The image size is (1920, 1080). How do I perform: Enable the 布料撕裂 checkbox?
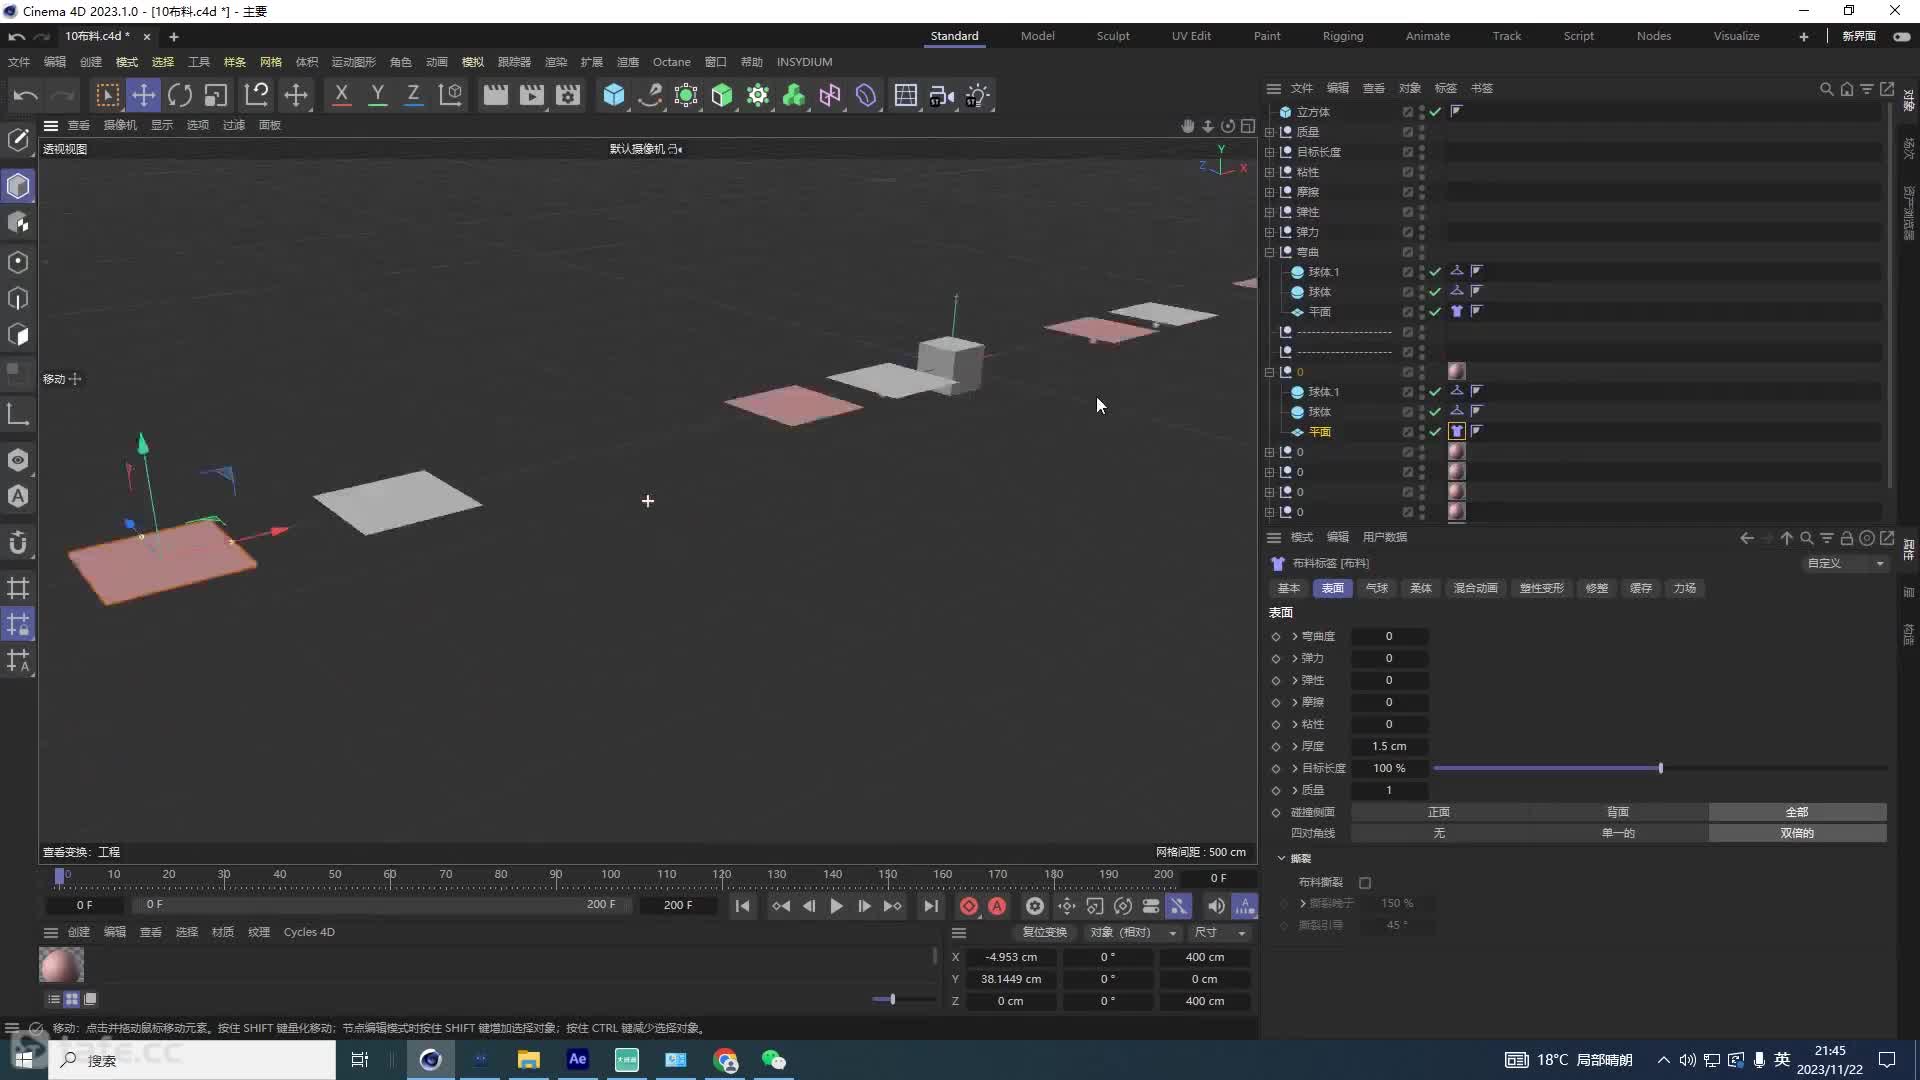pyautogui.click(x=1365, y=883)
